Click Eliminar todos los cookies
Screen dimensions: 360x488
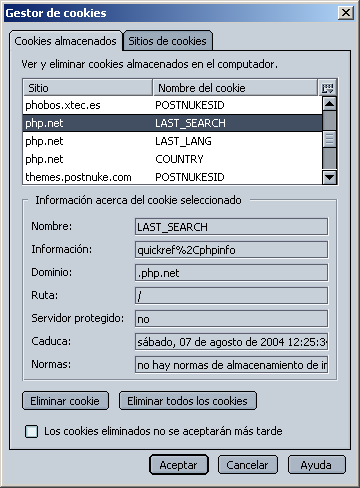(188, 401)
